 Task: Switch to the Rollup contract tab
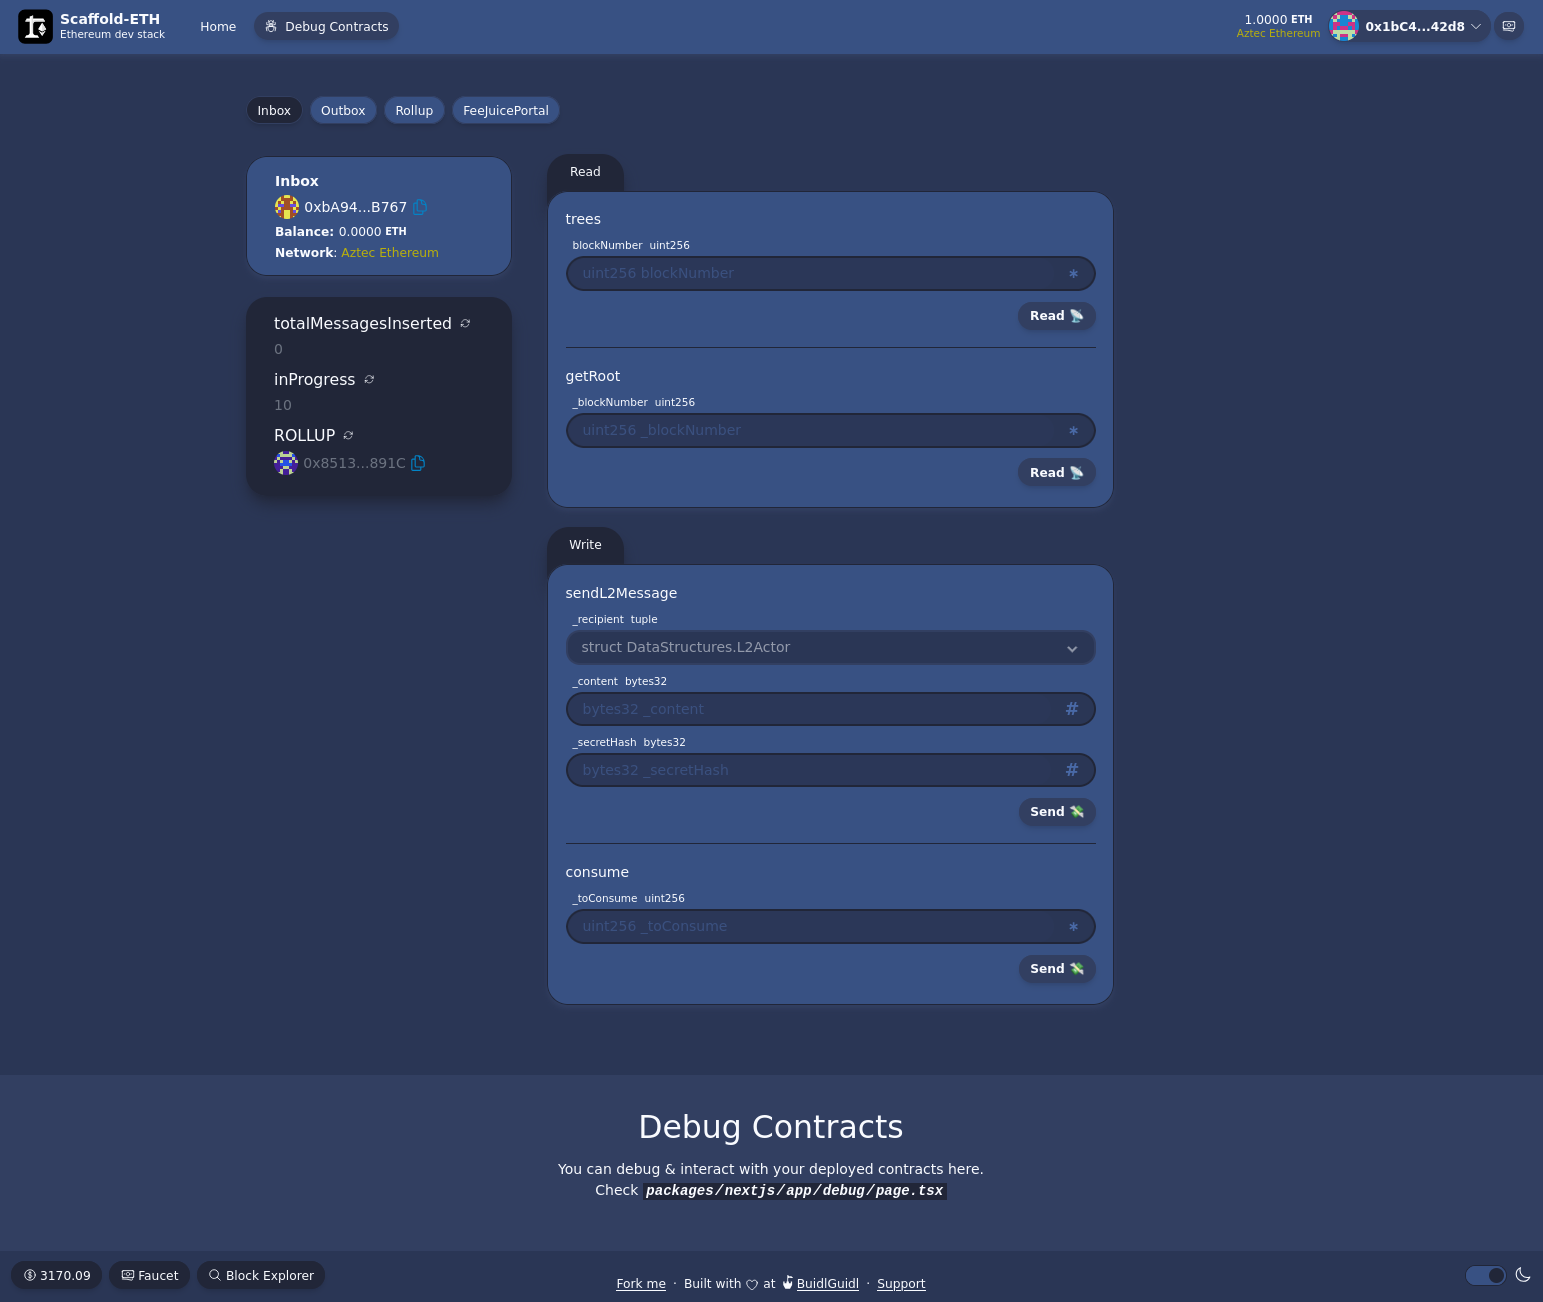tap(414, 110)
